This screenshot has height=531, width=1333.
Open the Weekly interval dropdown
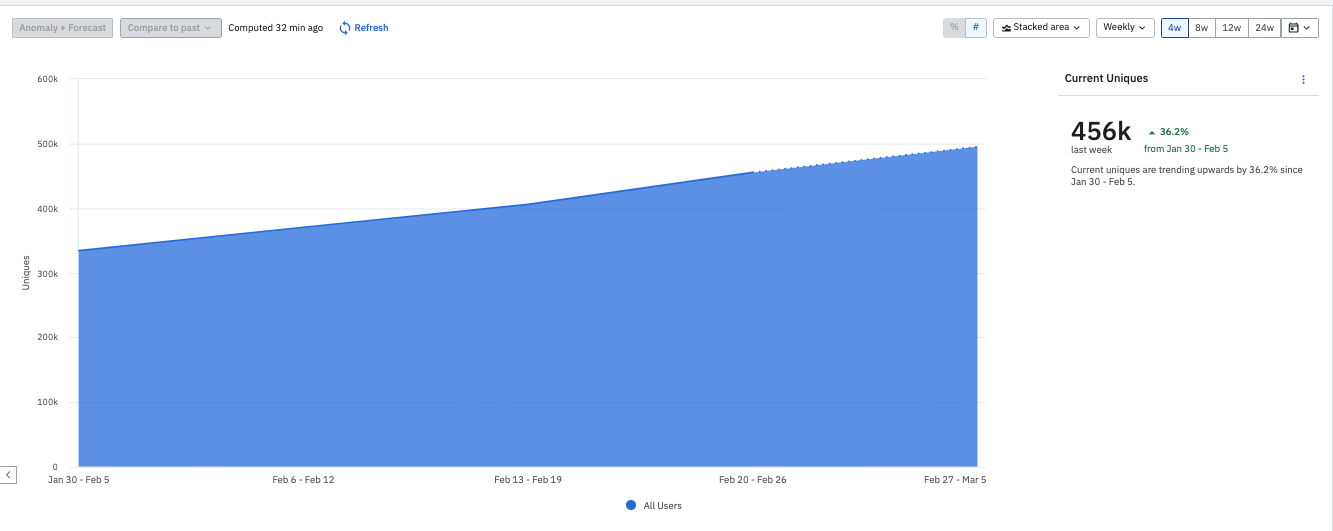[1125, 28]
